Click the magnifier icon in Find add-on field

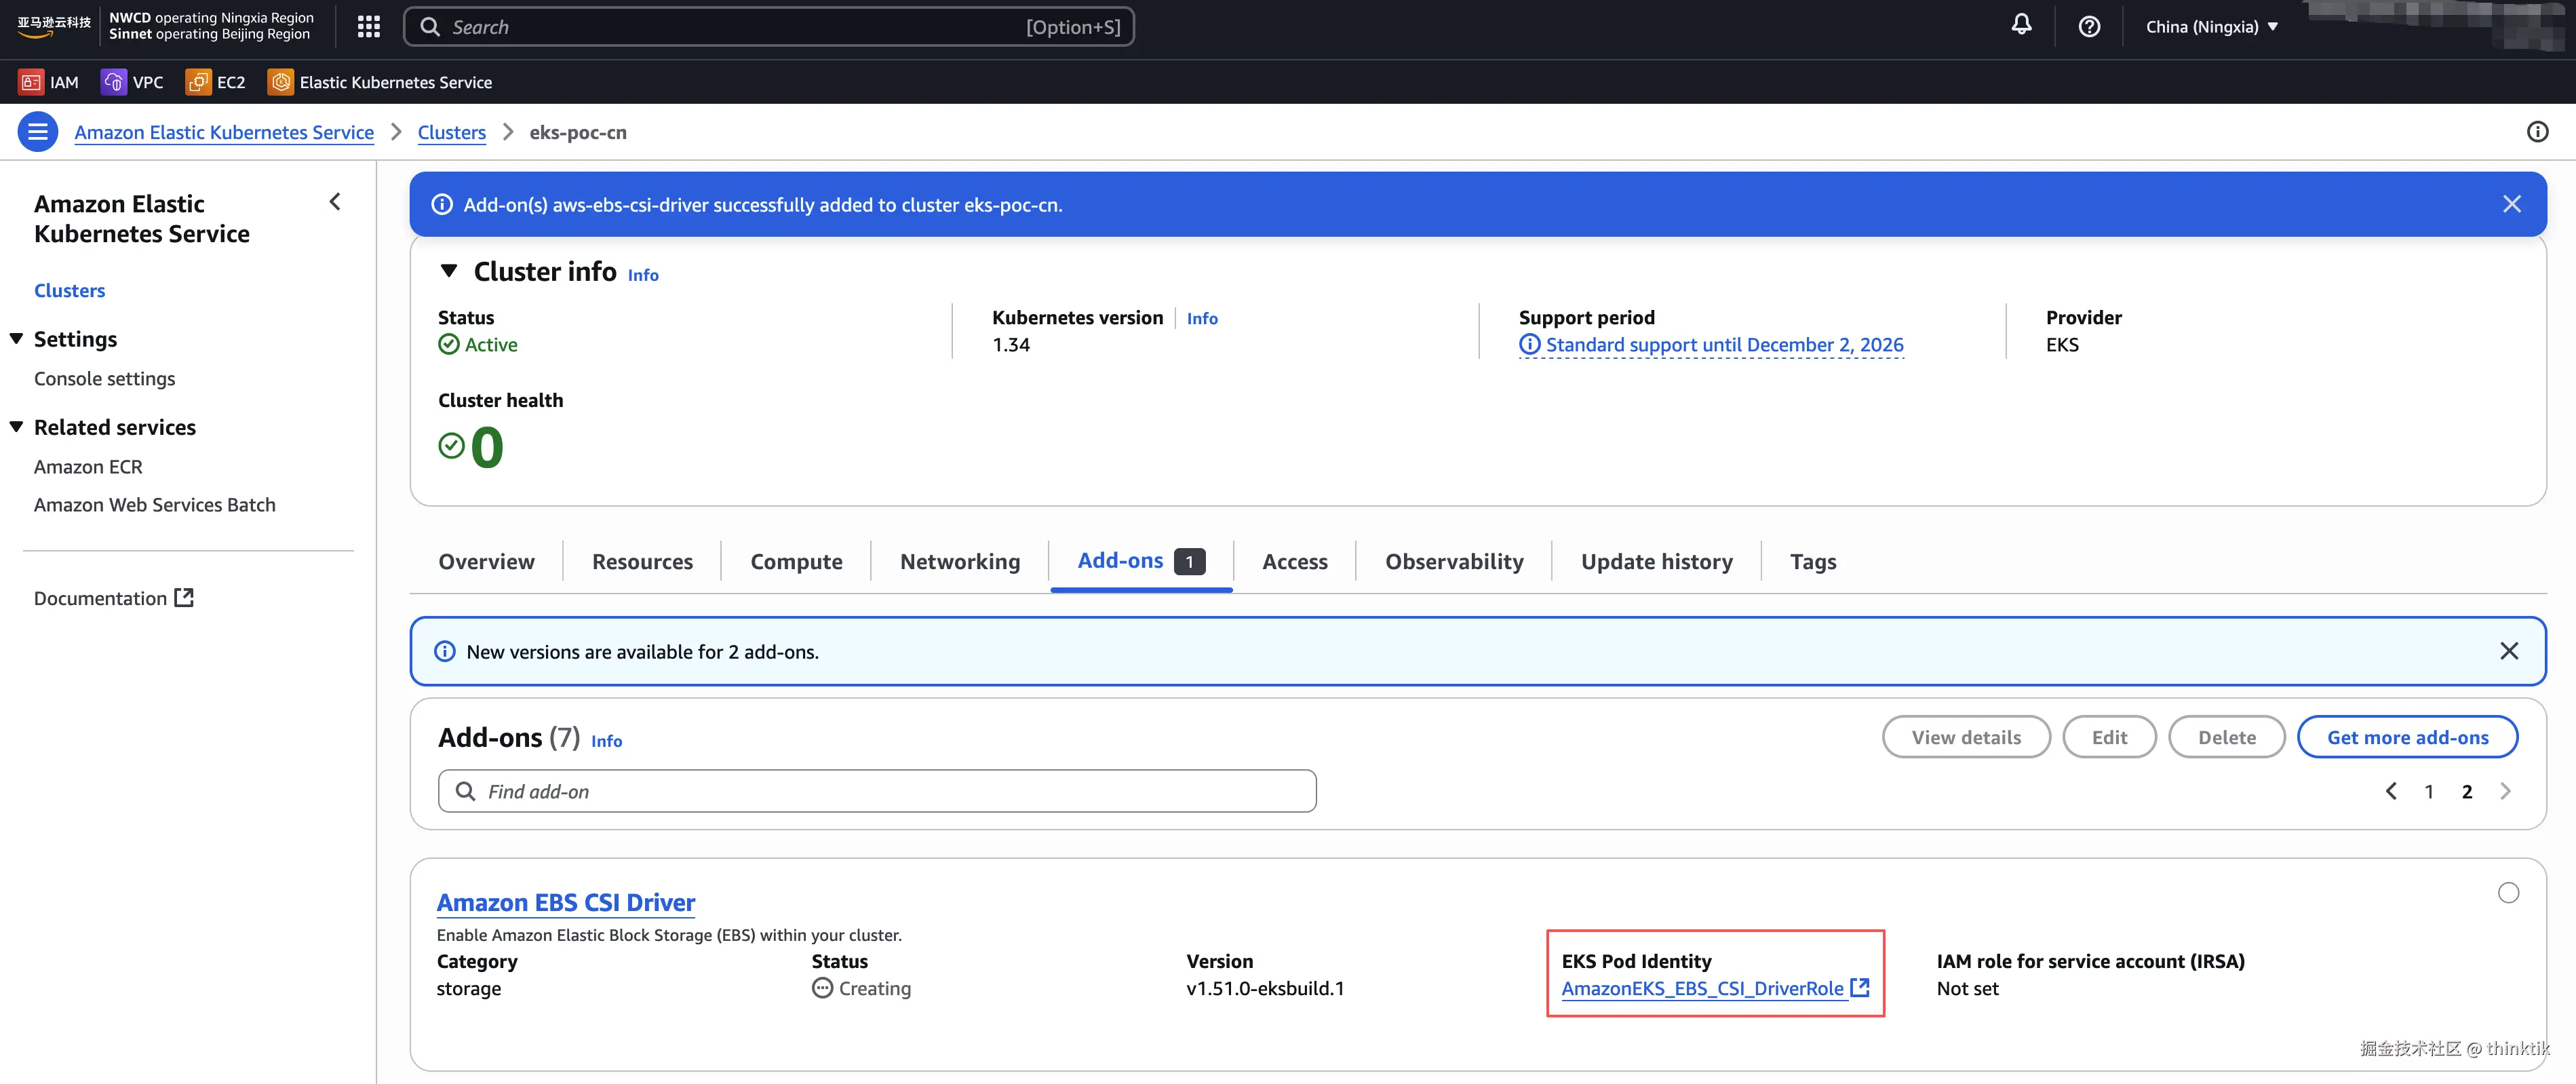[465, 791]
